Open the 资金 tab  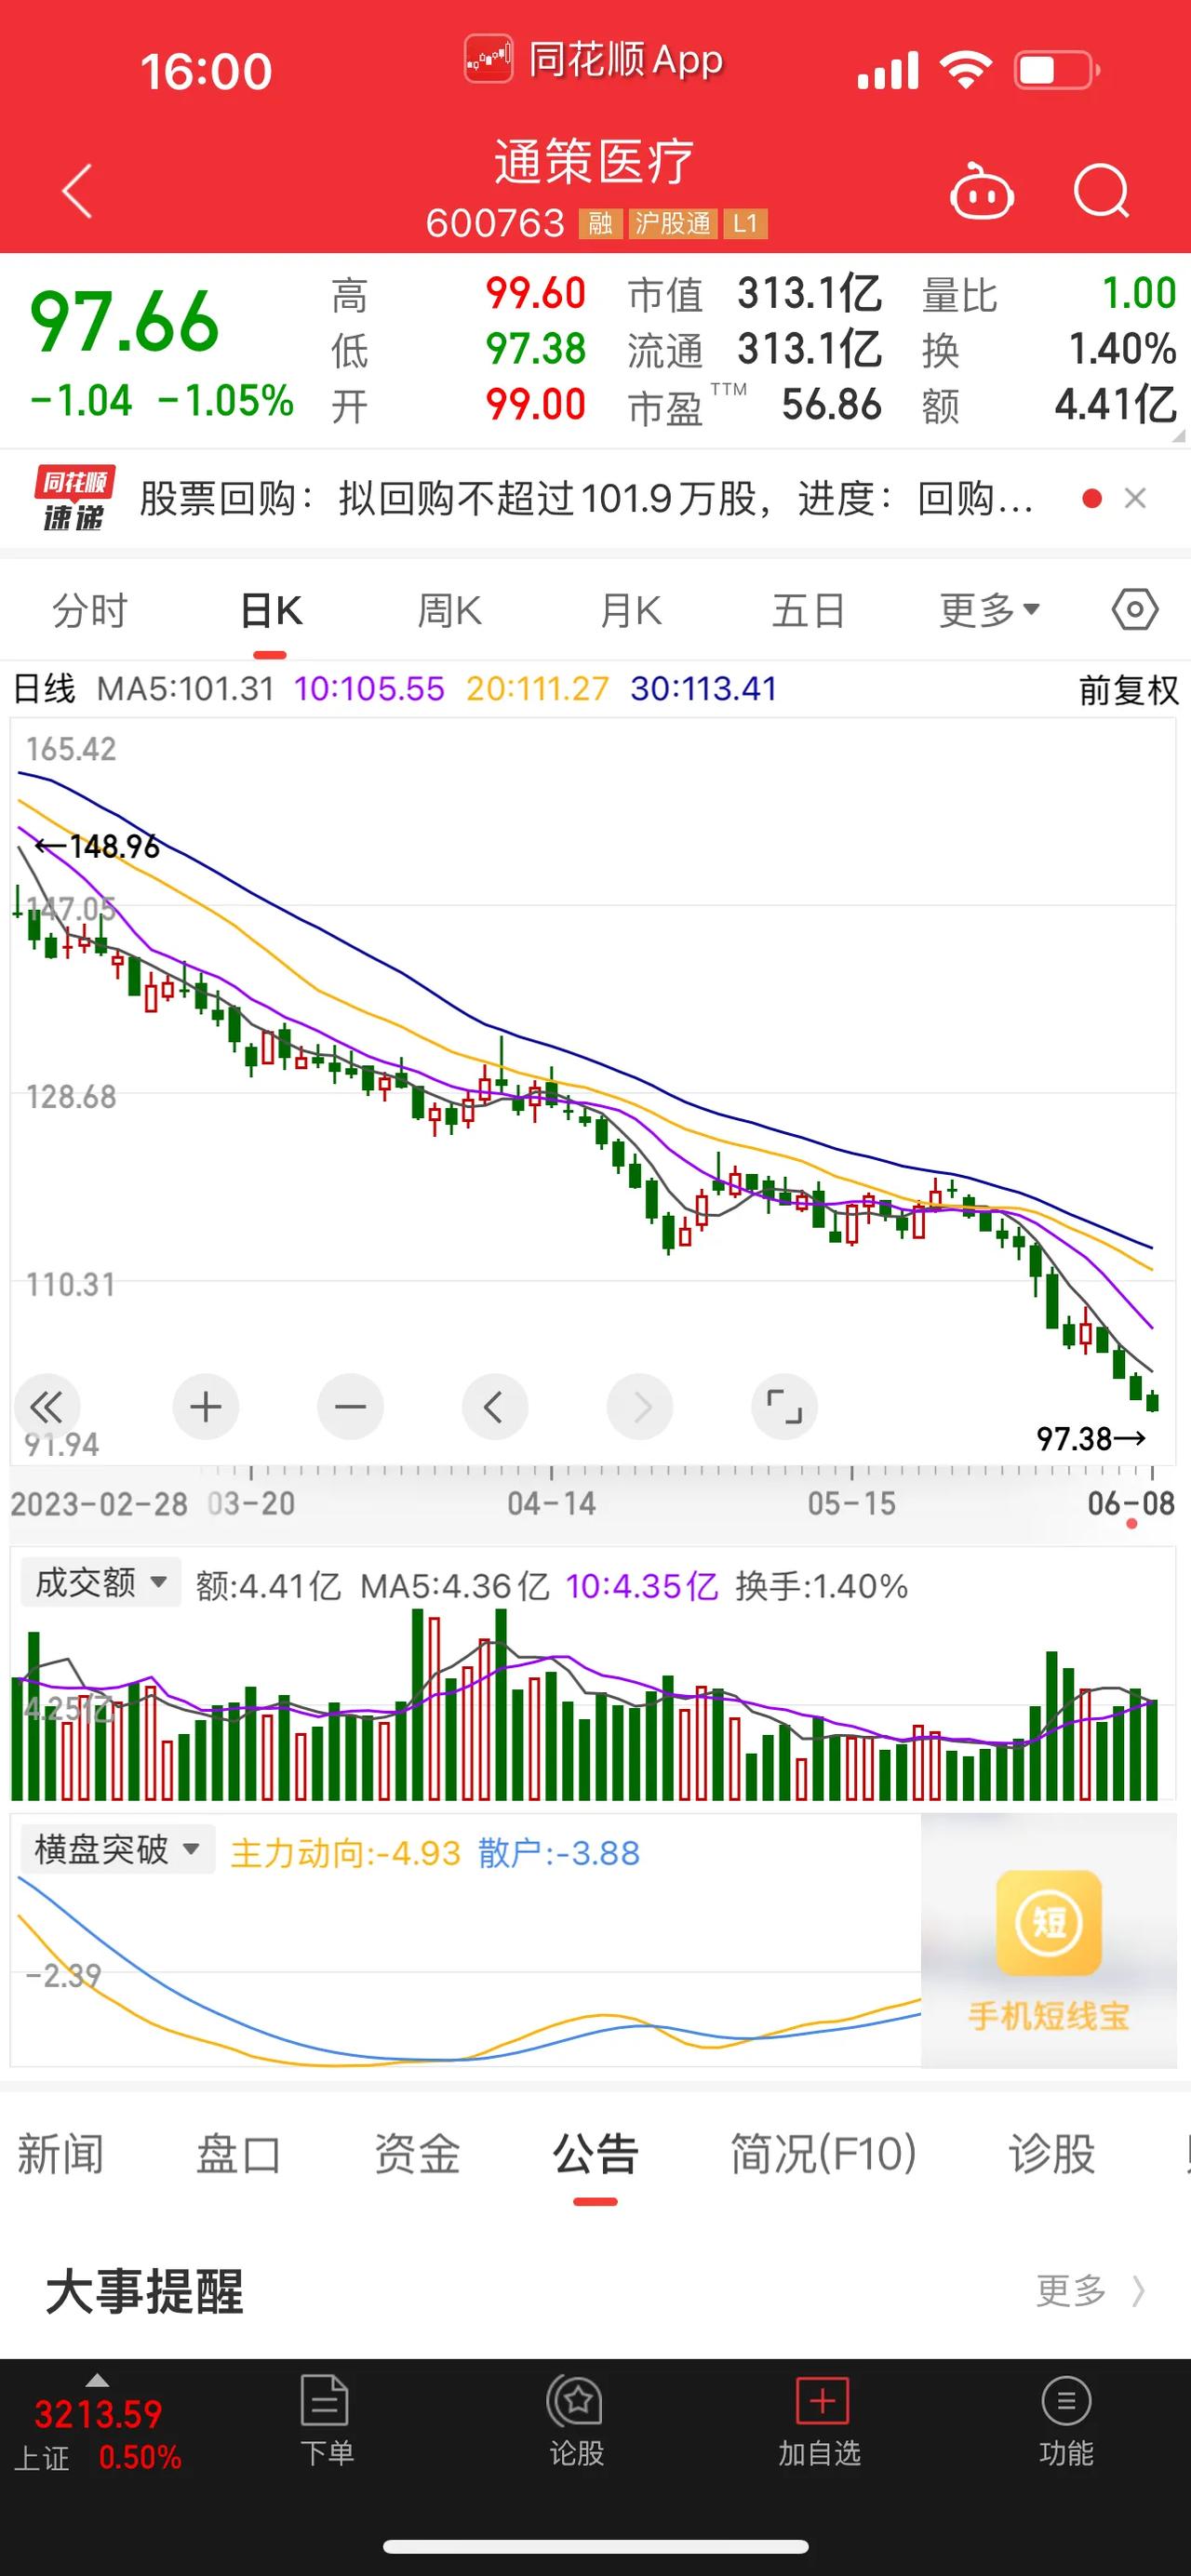coord(416,2153)
